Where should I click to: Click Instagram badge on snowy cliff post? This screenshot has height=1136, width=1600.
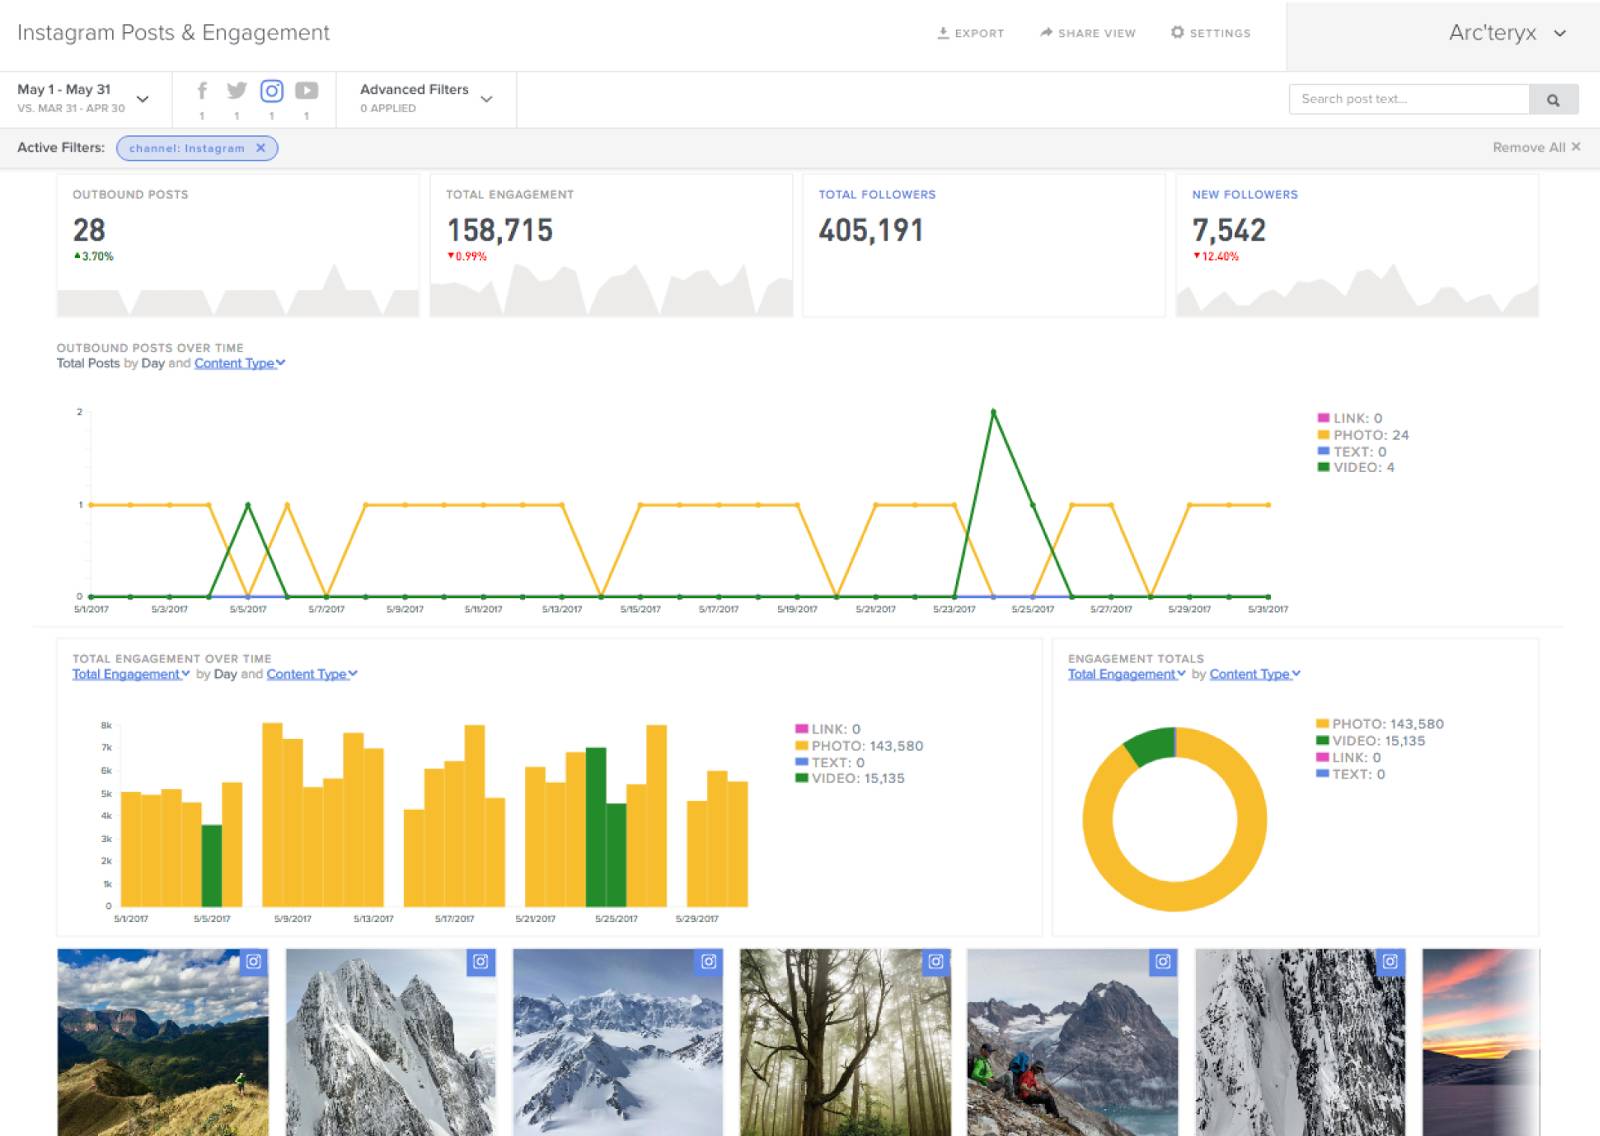coord(1391,962)
